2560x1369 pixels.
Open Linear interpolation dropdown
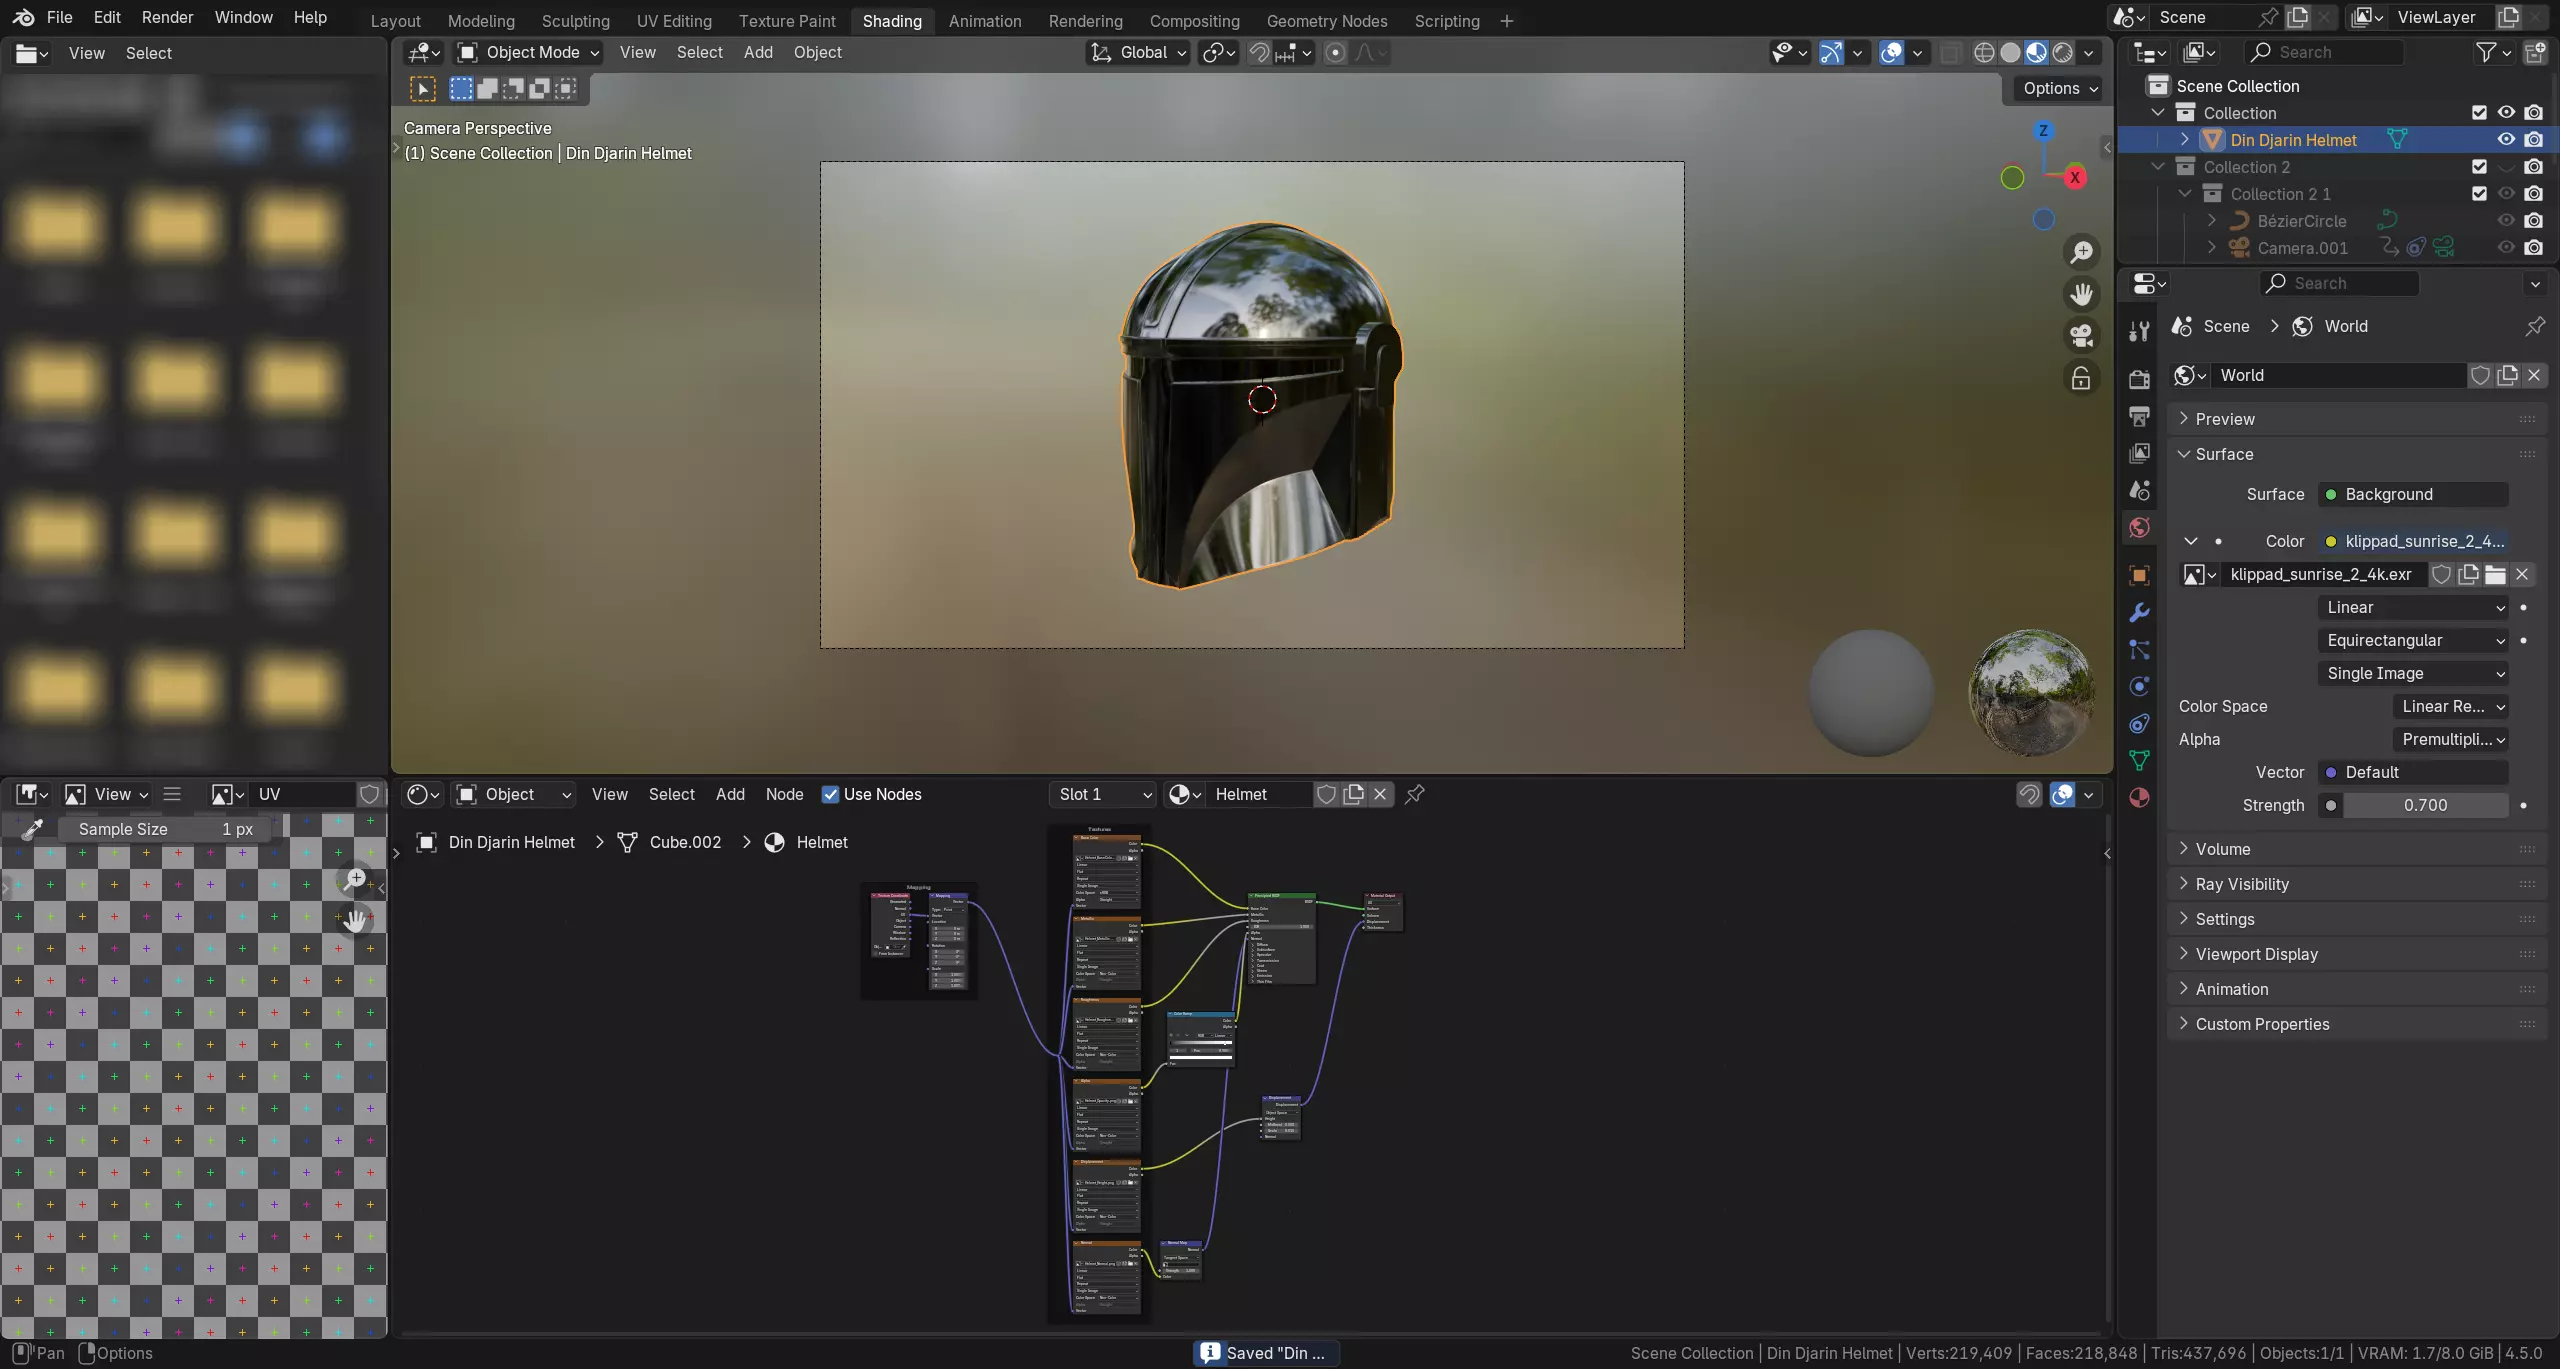pyautogui.click(x=2412, y=607)
